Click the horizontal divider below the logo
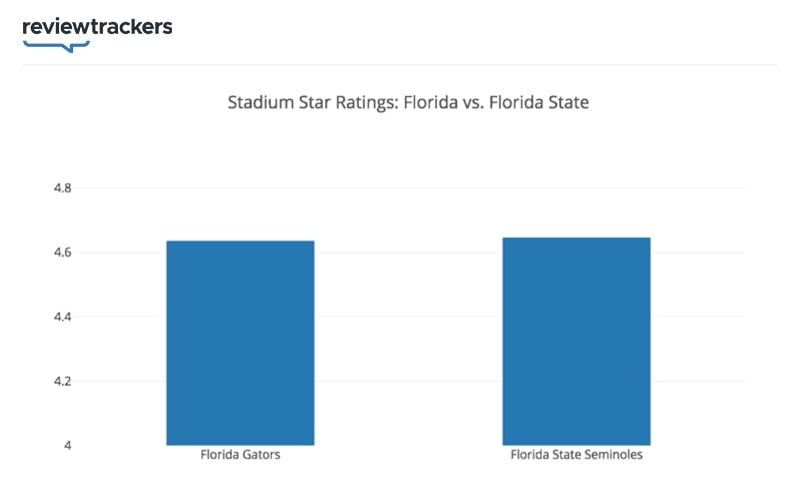Image resolution: width=800 pixels, height=496 pixels. coord(400,65)
